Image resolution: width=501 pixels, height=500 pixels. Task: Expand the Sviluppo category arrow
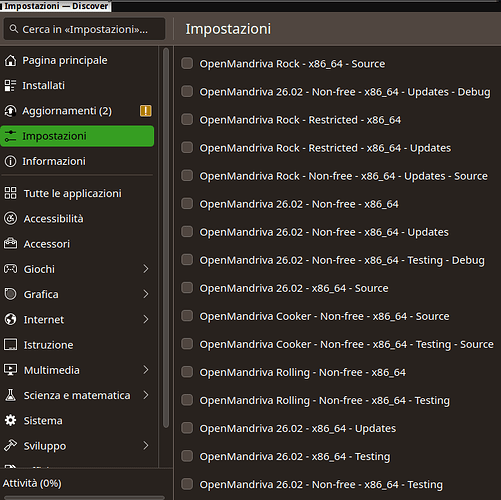click(146, 445)
